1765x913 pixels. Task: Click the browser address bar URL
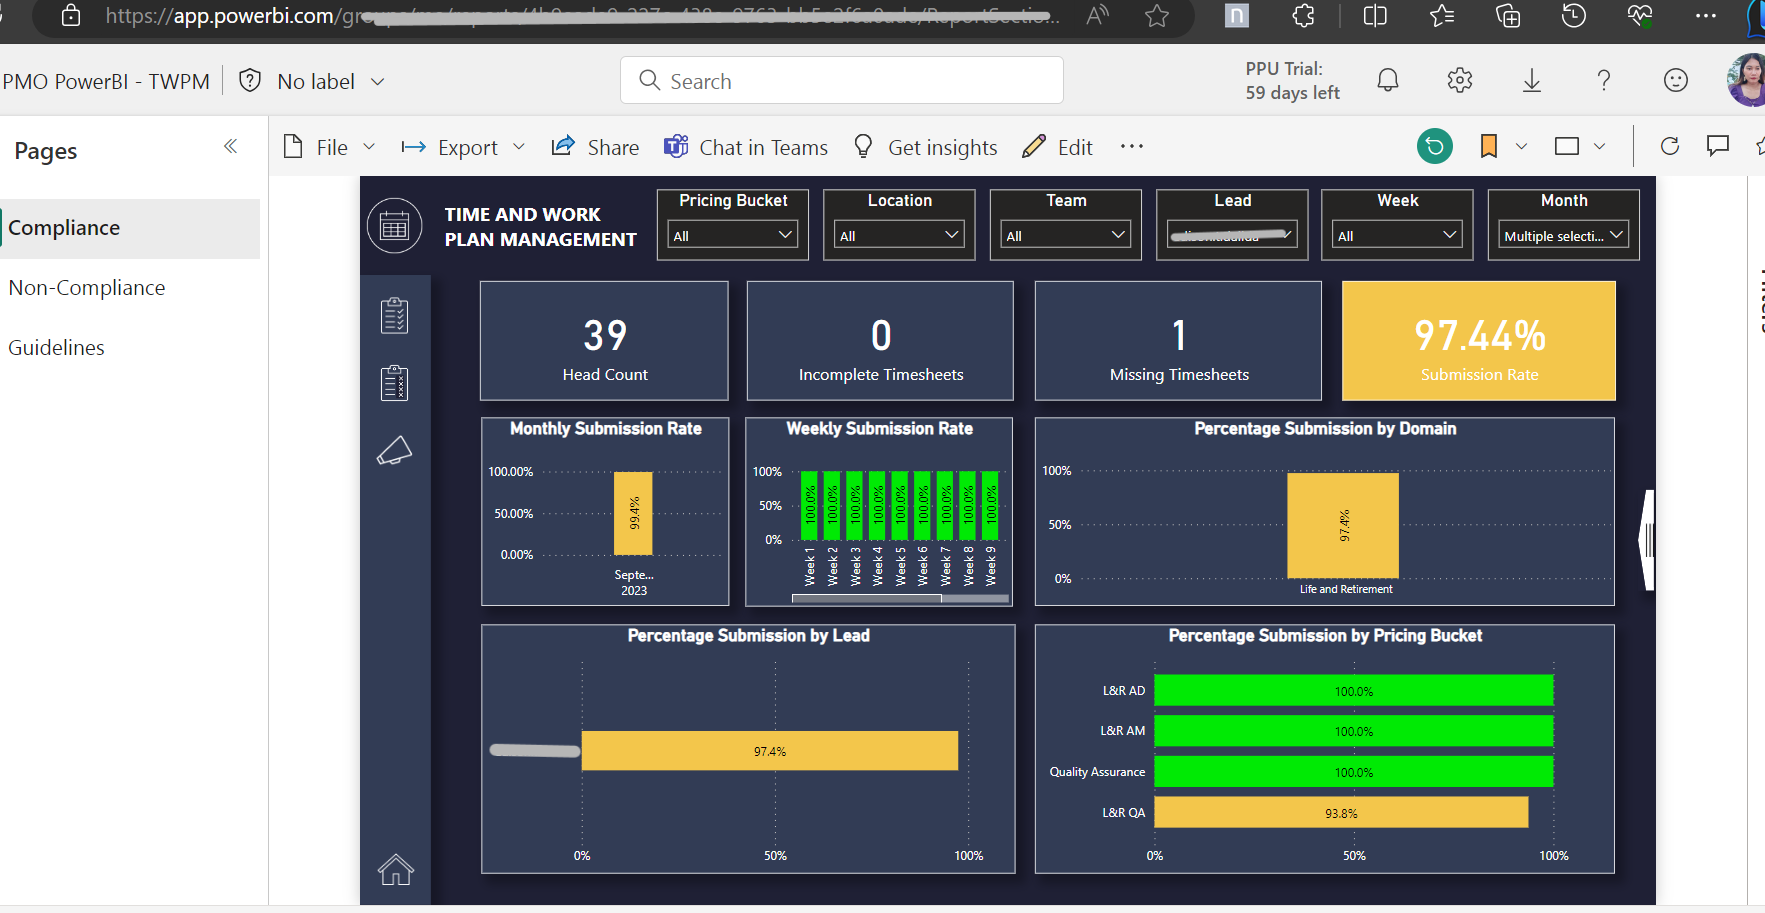[580, 16]
